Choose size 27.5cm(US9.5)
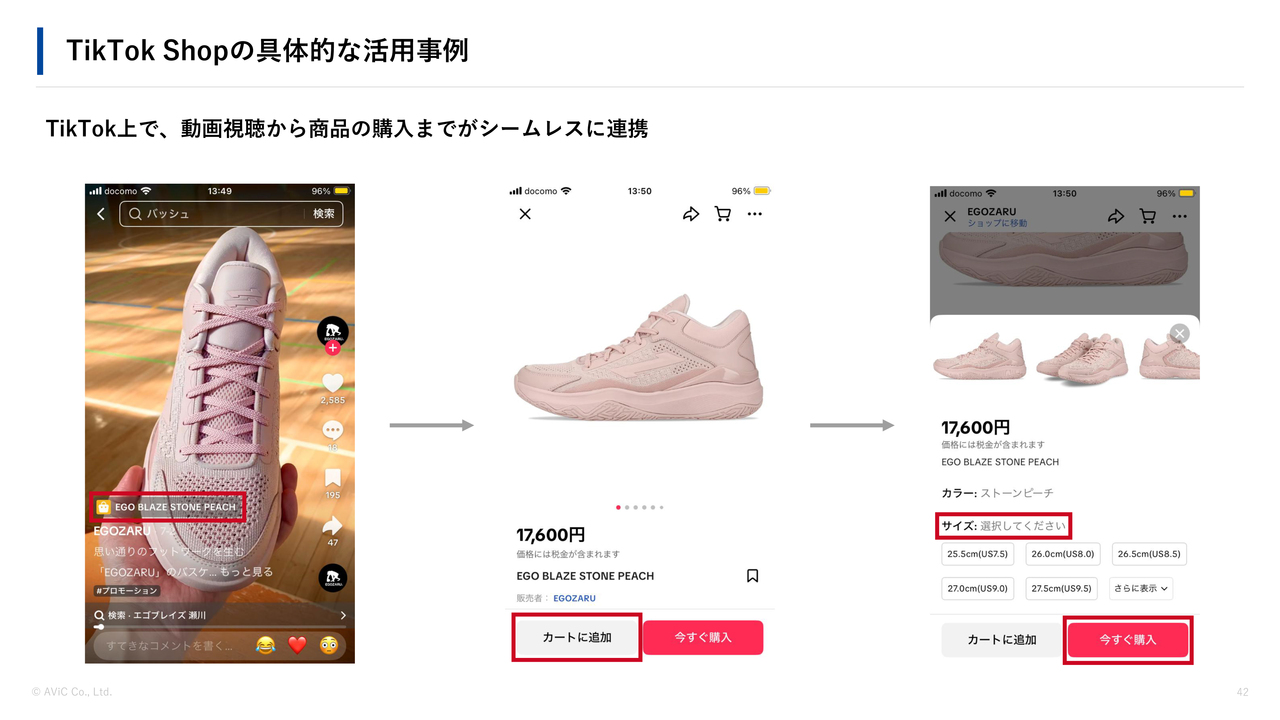 point(1063,588)
